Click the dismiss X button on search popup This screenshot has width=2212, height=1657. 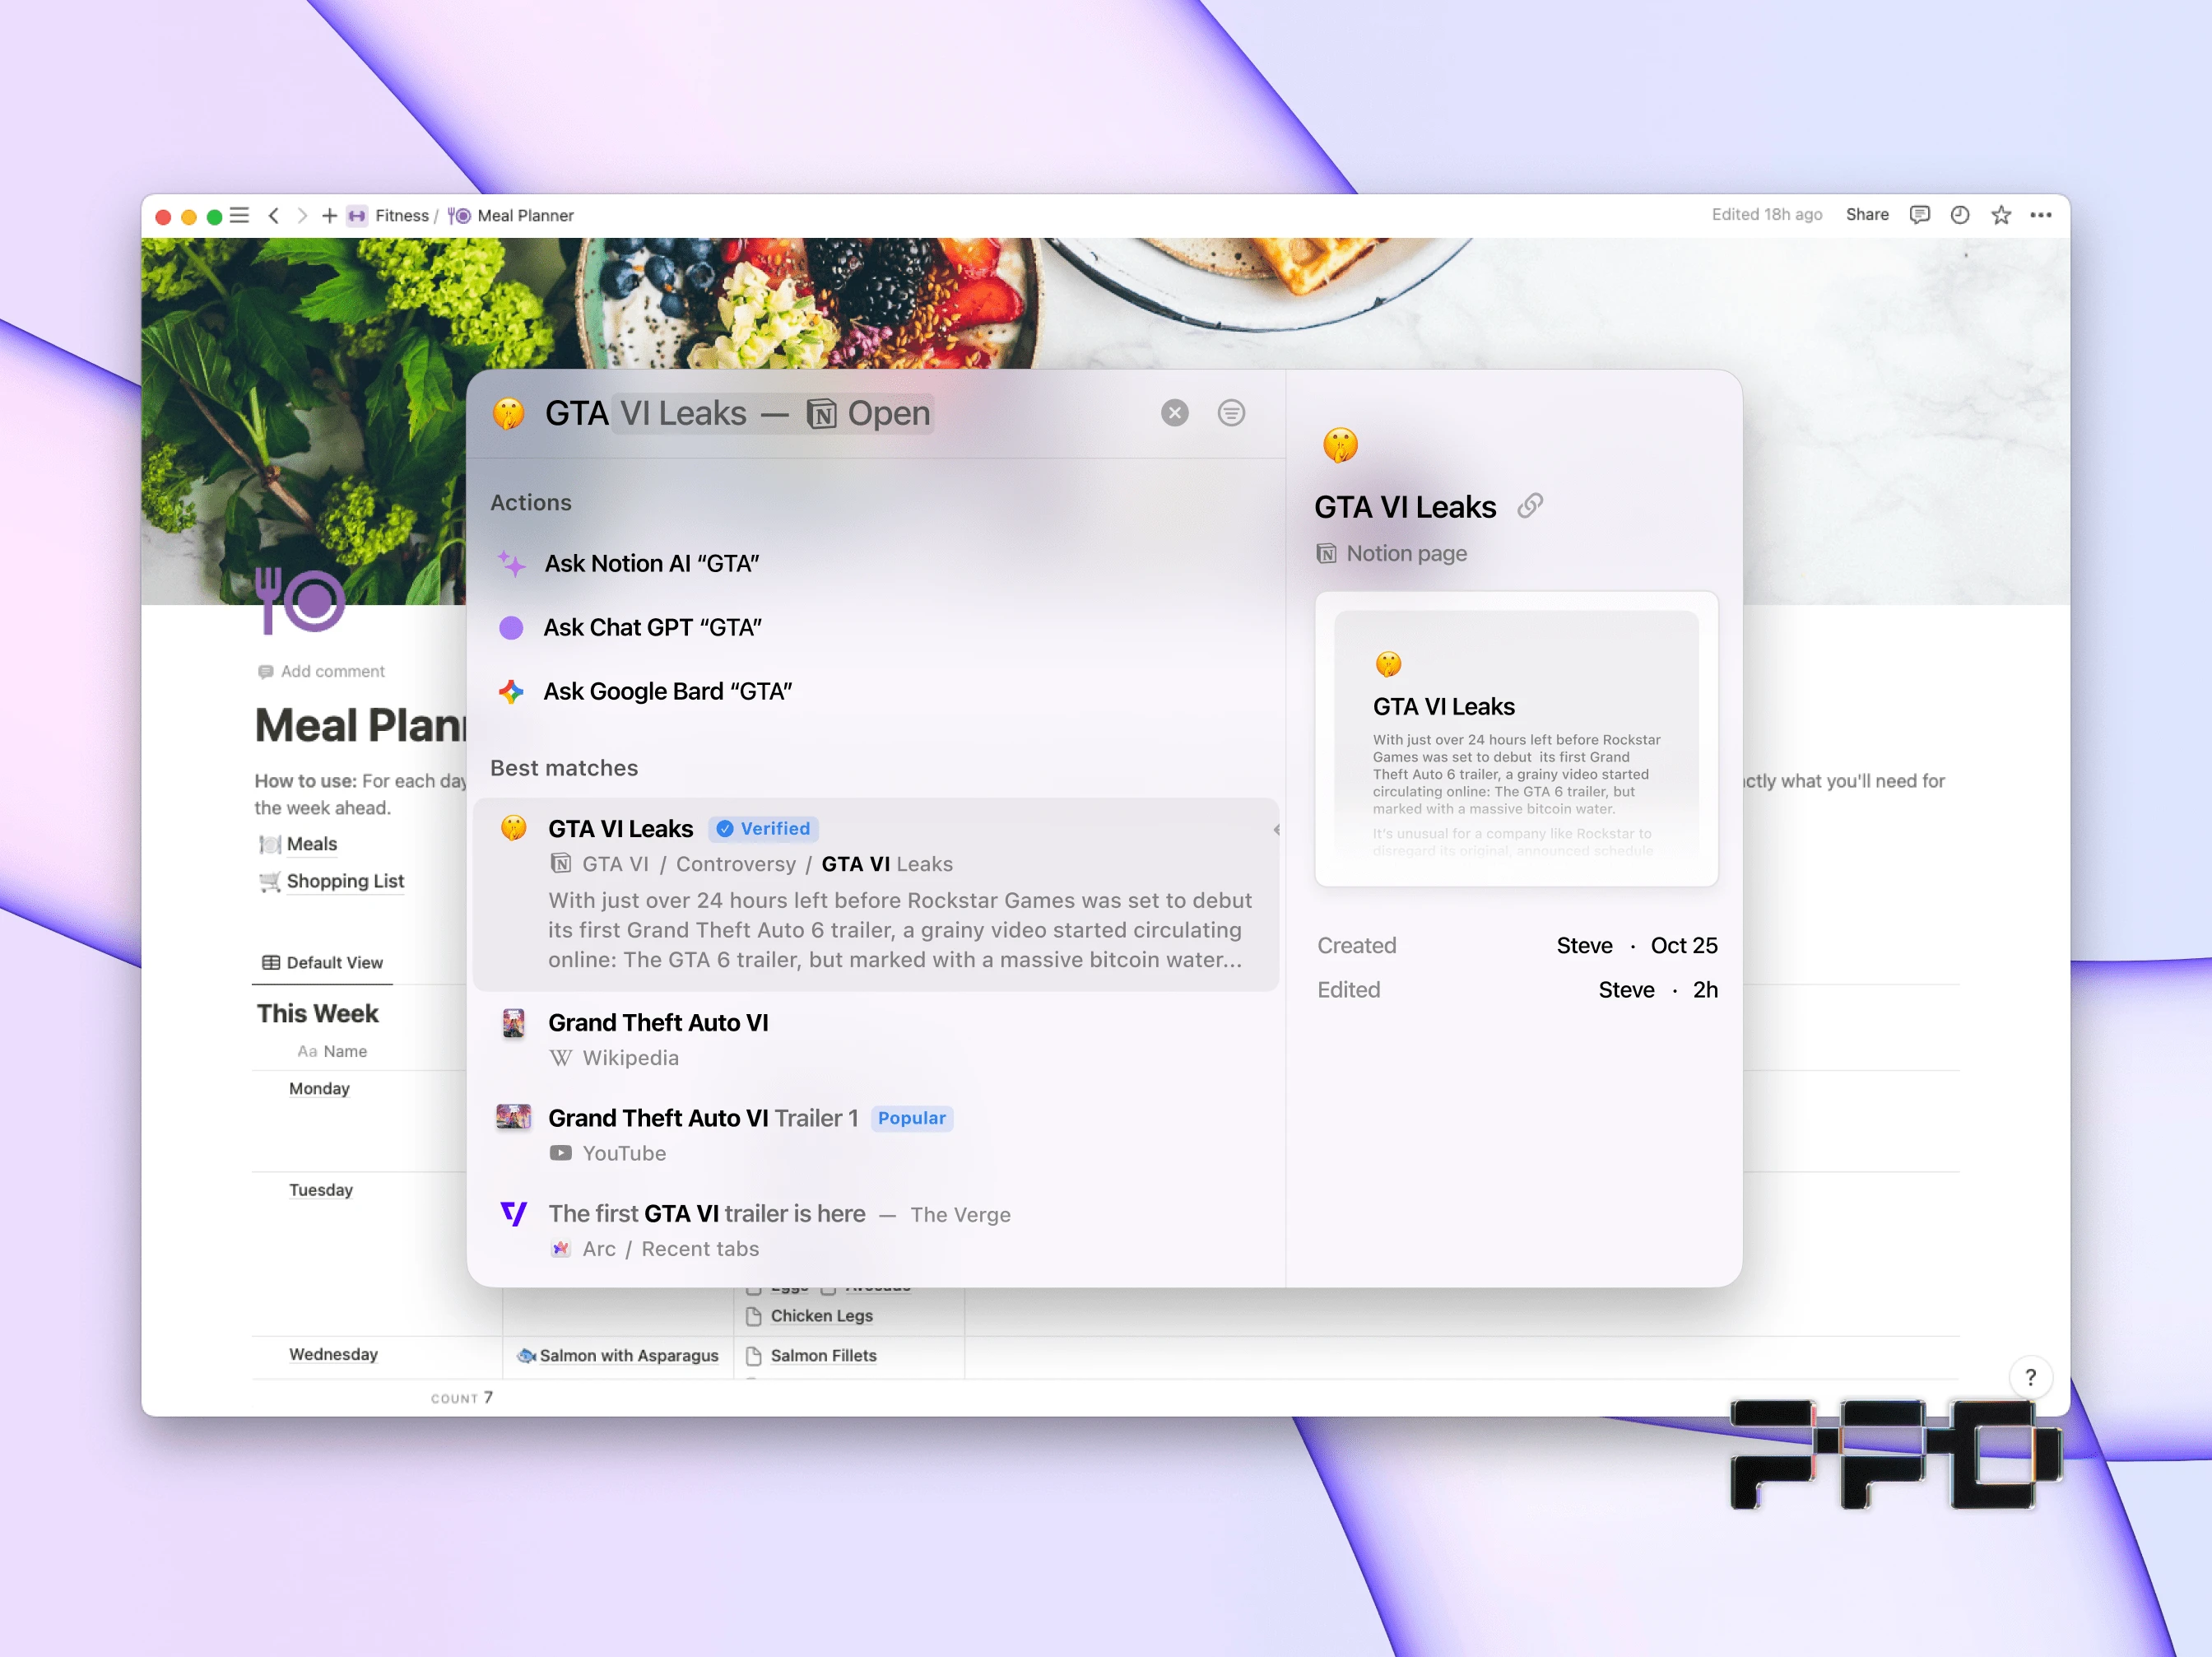(x=1177, y=412)
